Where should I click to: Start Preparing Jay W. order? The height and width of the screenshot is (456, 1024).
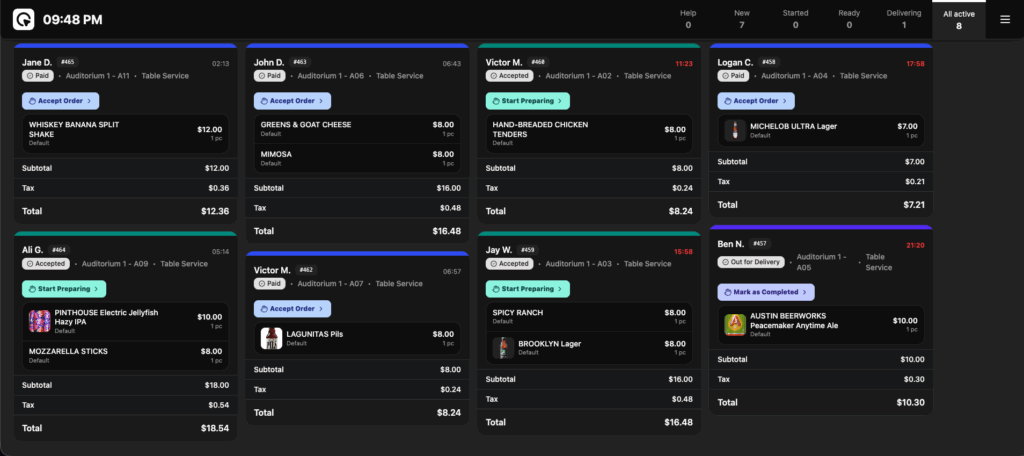[527, 289]
